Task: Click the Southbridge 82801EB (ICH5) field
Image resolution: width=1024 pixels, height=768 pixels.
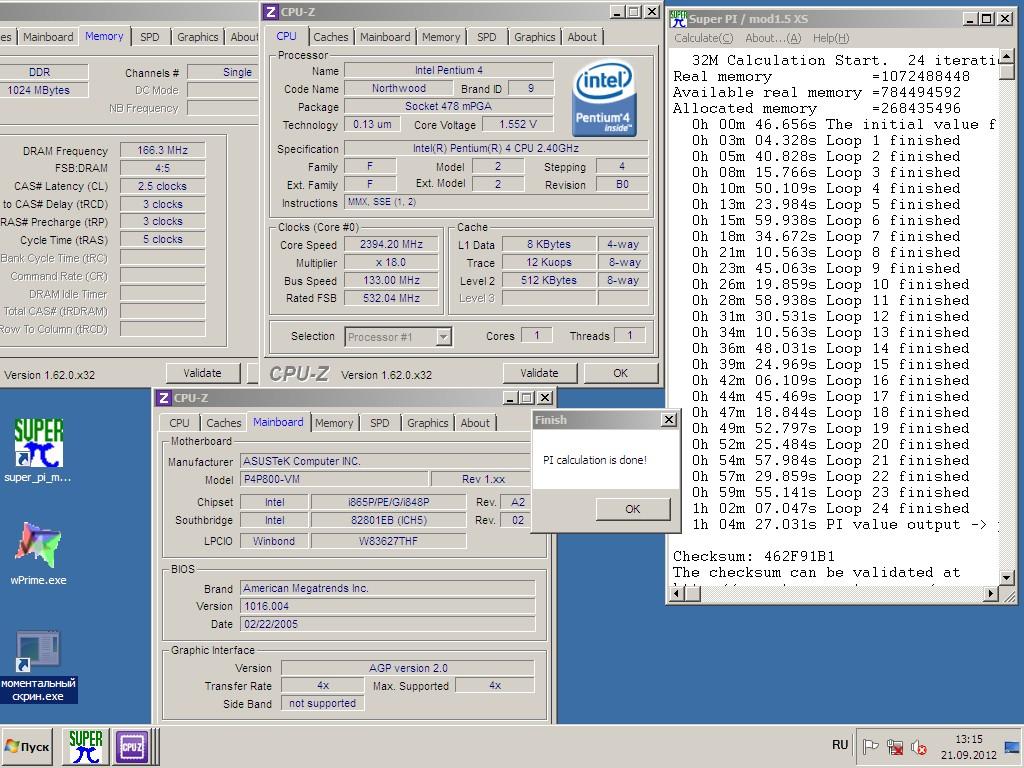Action: (x=389, y=520)
